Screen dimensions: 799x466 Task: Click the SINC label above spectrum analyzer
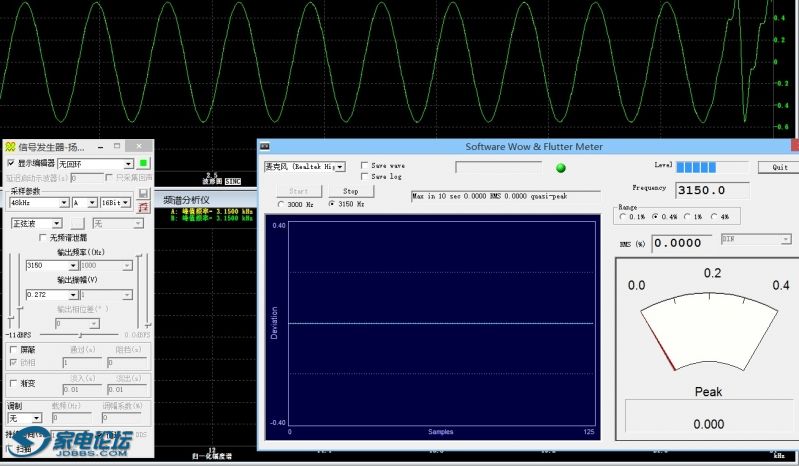(x=233, y=181)
